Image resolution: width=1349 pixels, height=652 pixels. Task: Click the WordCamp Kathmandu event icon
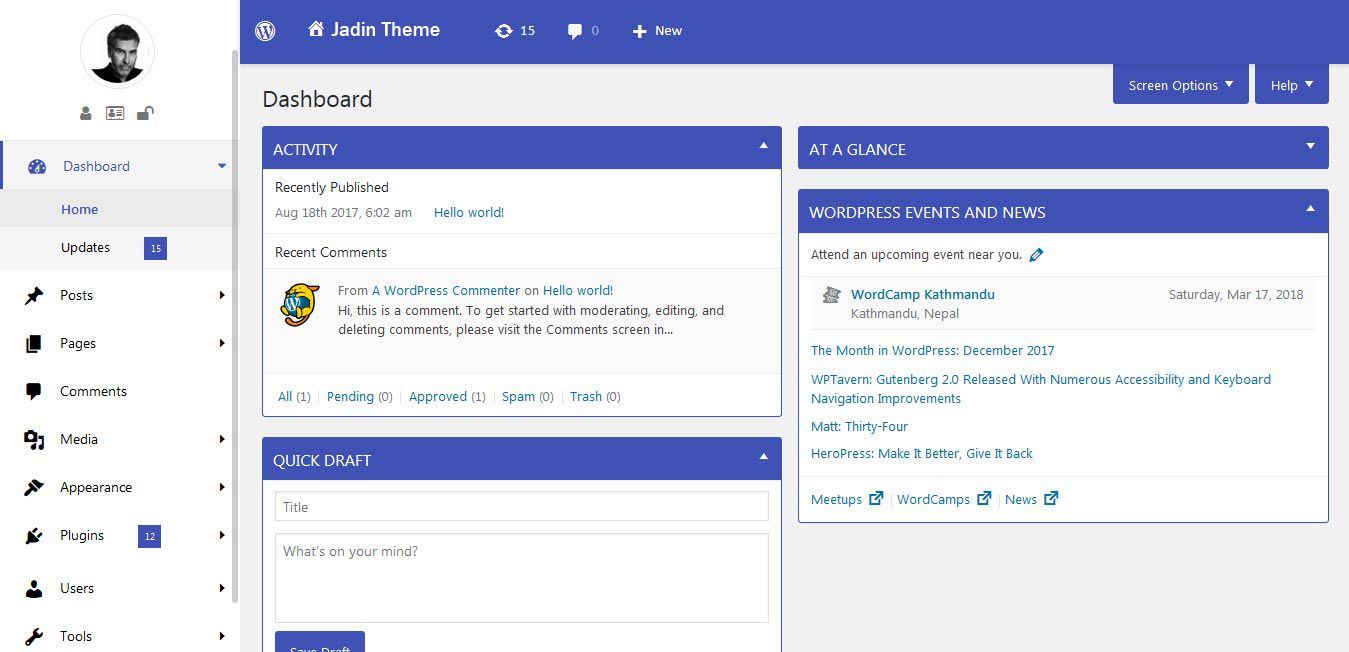831,295
